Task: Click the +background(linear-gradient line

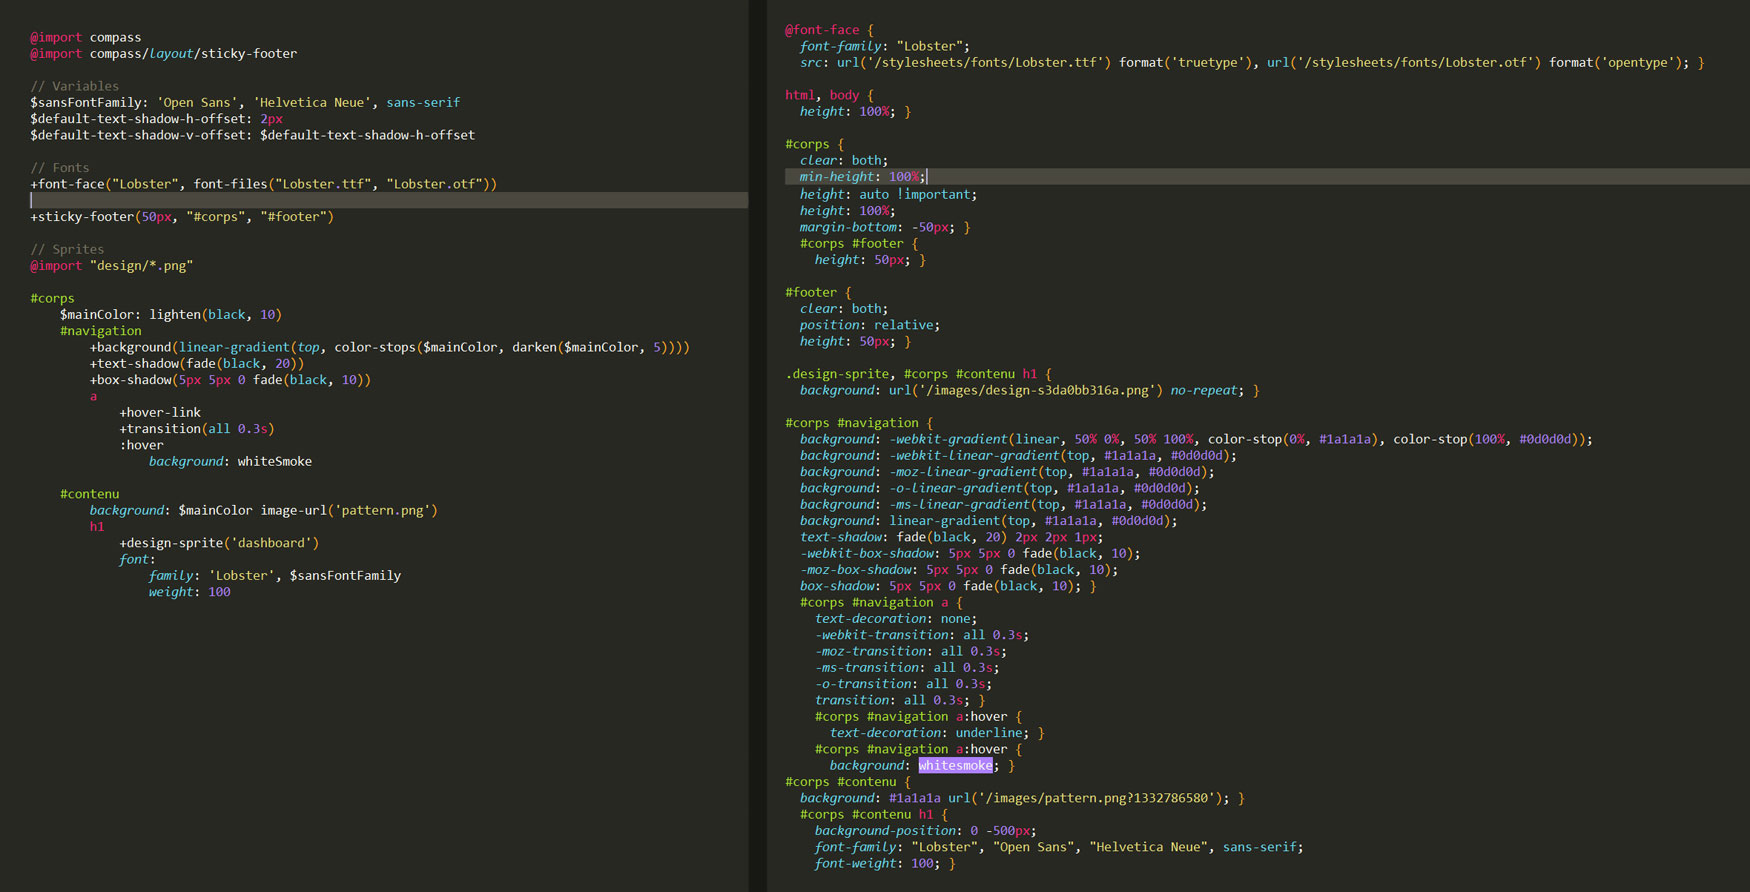Action: click(x=390, y=347)
